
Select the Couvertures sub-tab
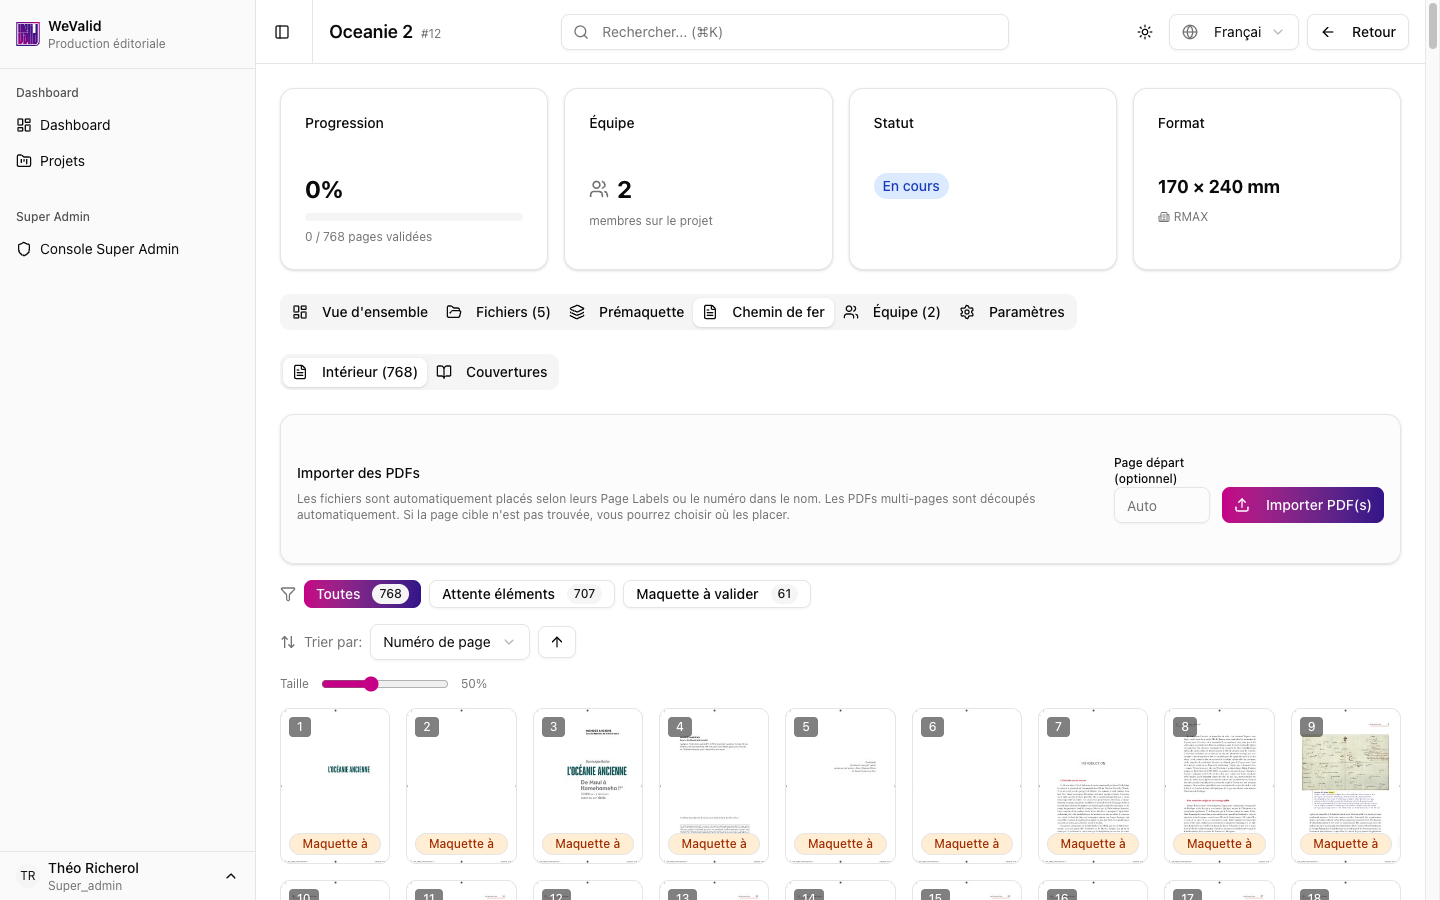493,372
